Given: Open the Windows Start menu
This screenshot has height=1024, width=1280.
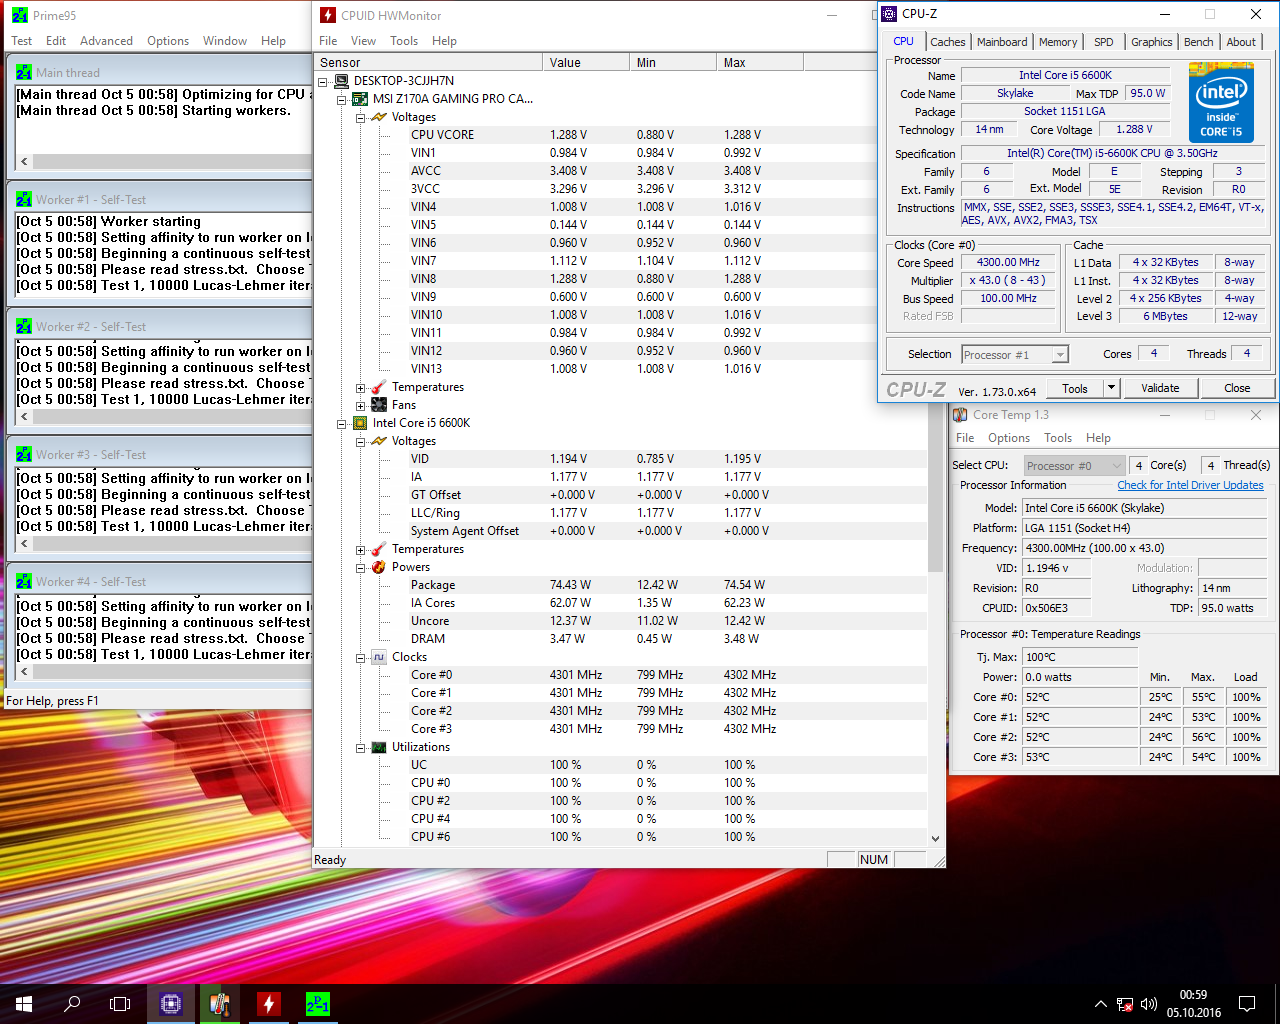Looking at the screenshot, I should pos(24,1004).
